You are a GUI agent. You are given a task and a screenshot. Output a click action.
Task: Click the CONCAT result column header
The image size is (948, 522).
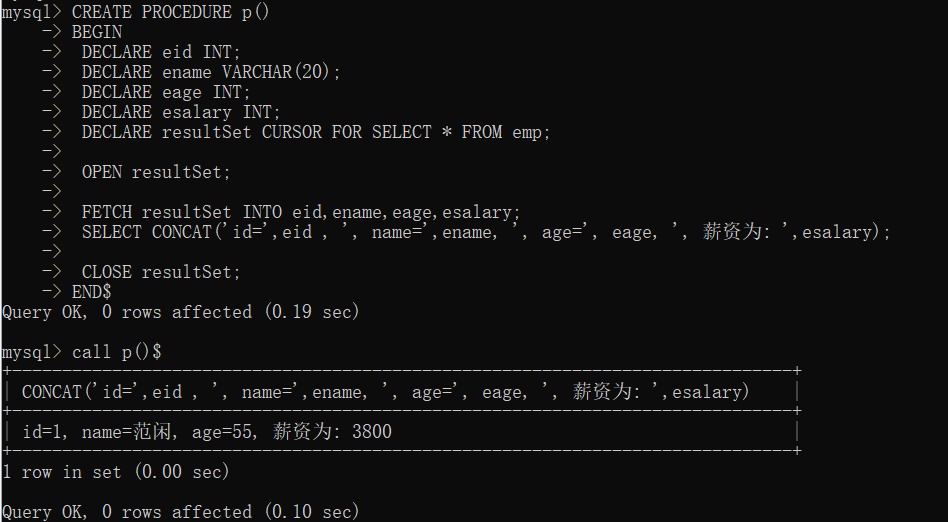pyautogui.click(x=385, y=392)
